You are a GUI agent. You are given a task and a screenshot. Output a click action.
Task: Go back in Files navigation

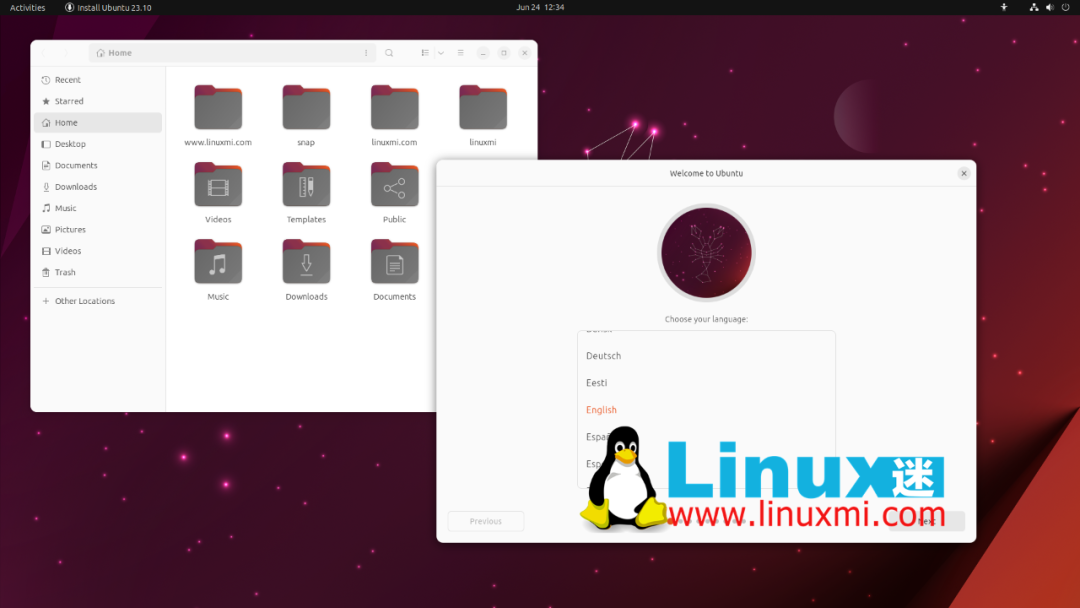43,53
